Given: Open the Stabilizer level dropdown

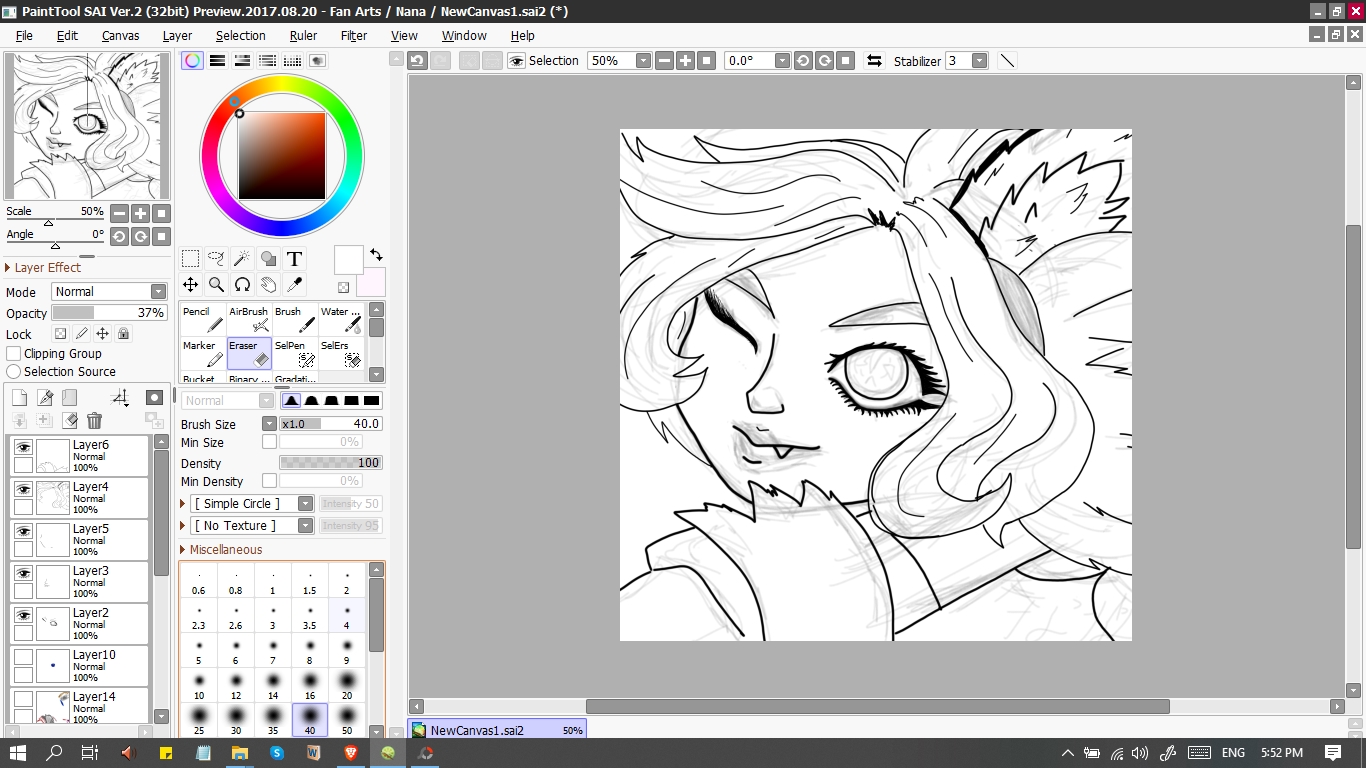Looking at the screenshot, I should (x=979, y=60).
